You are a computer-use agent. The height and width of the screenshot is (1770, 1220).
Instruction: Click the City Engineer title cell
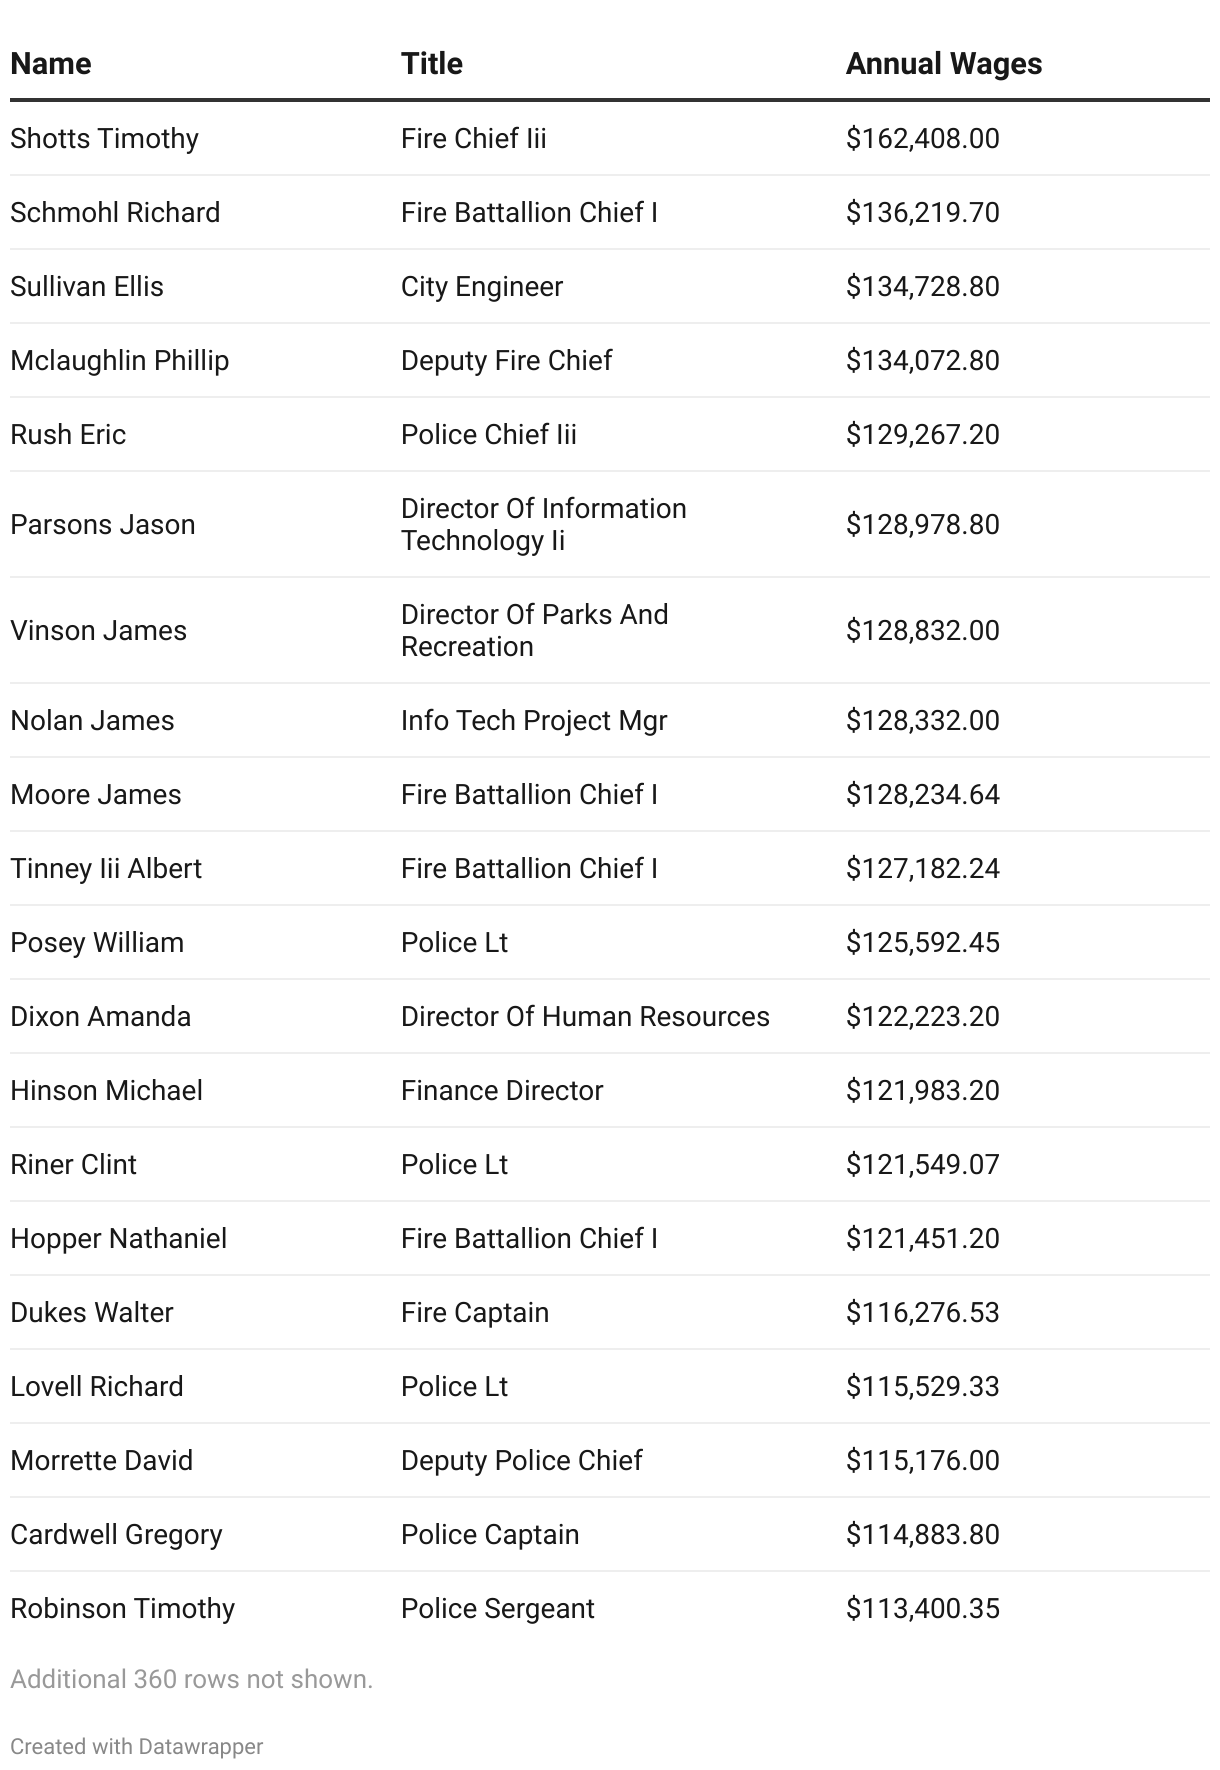tap(482, 286)
